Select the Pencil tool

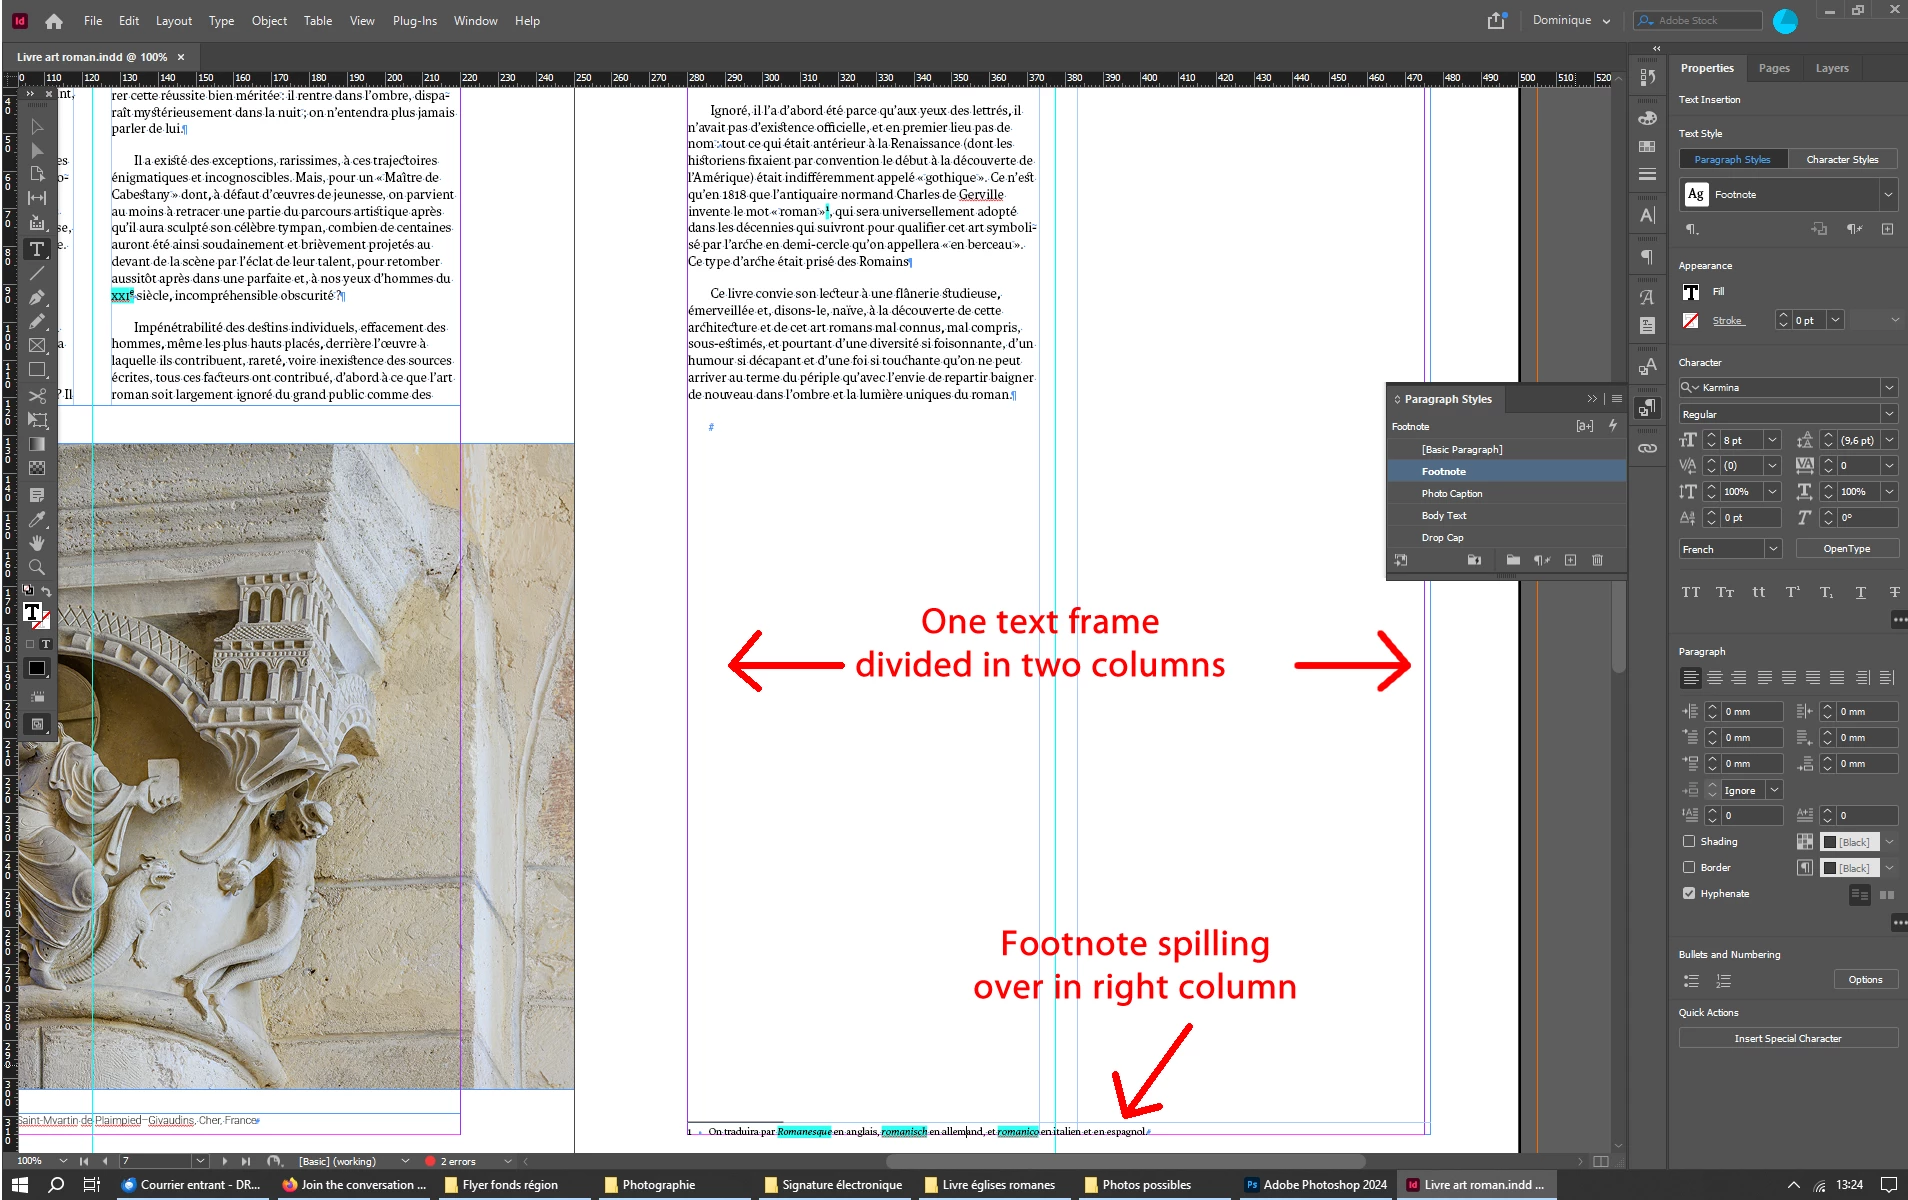(37, 321)
